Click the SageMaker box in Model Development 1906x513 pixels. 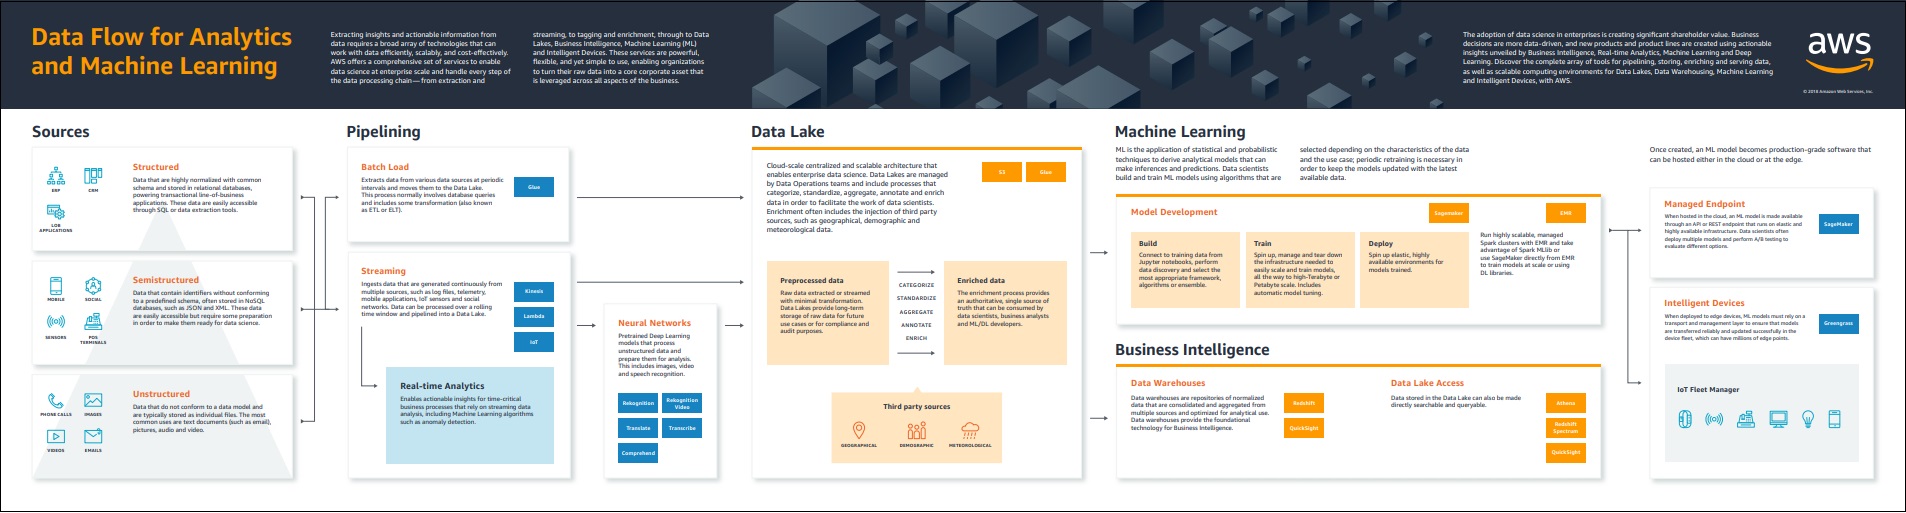point(1449,213)
